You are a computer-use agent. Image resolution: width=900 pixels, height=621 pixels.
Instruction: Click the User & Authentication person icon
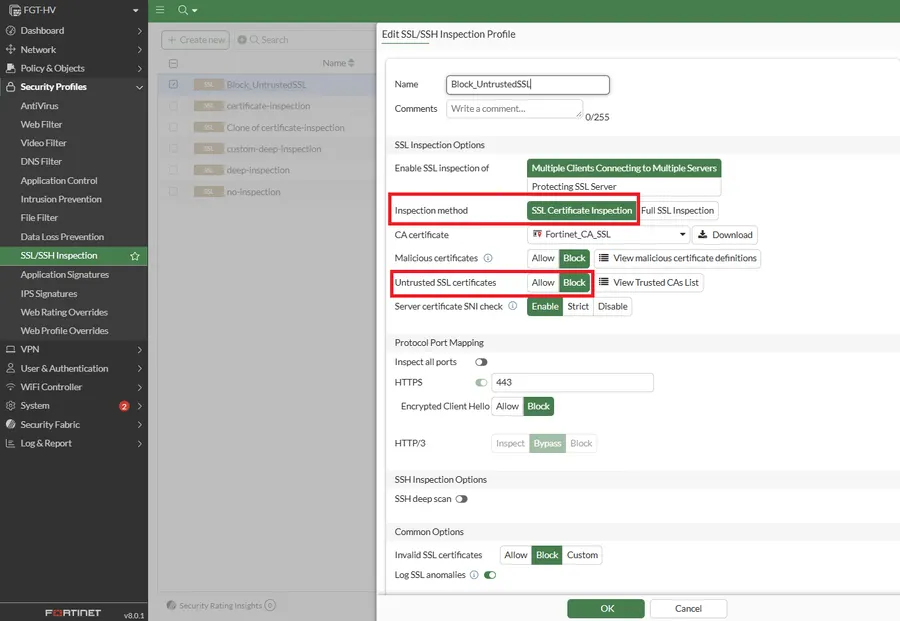click(10, 368)
